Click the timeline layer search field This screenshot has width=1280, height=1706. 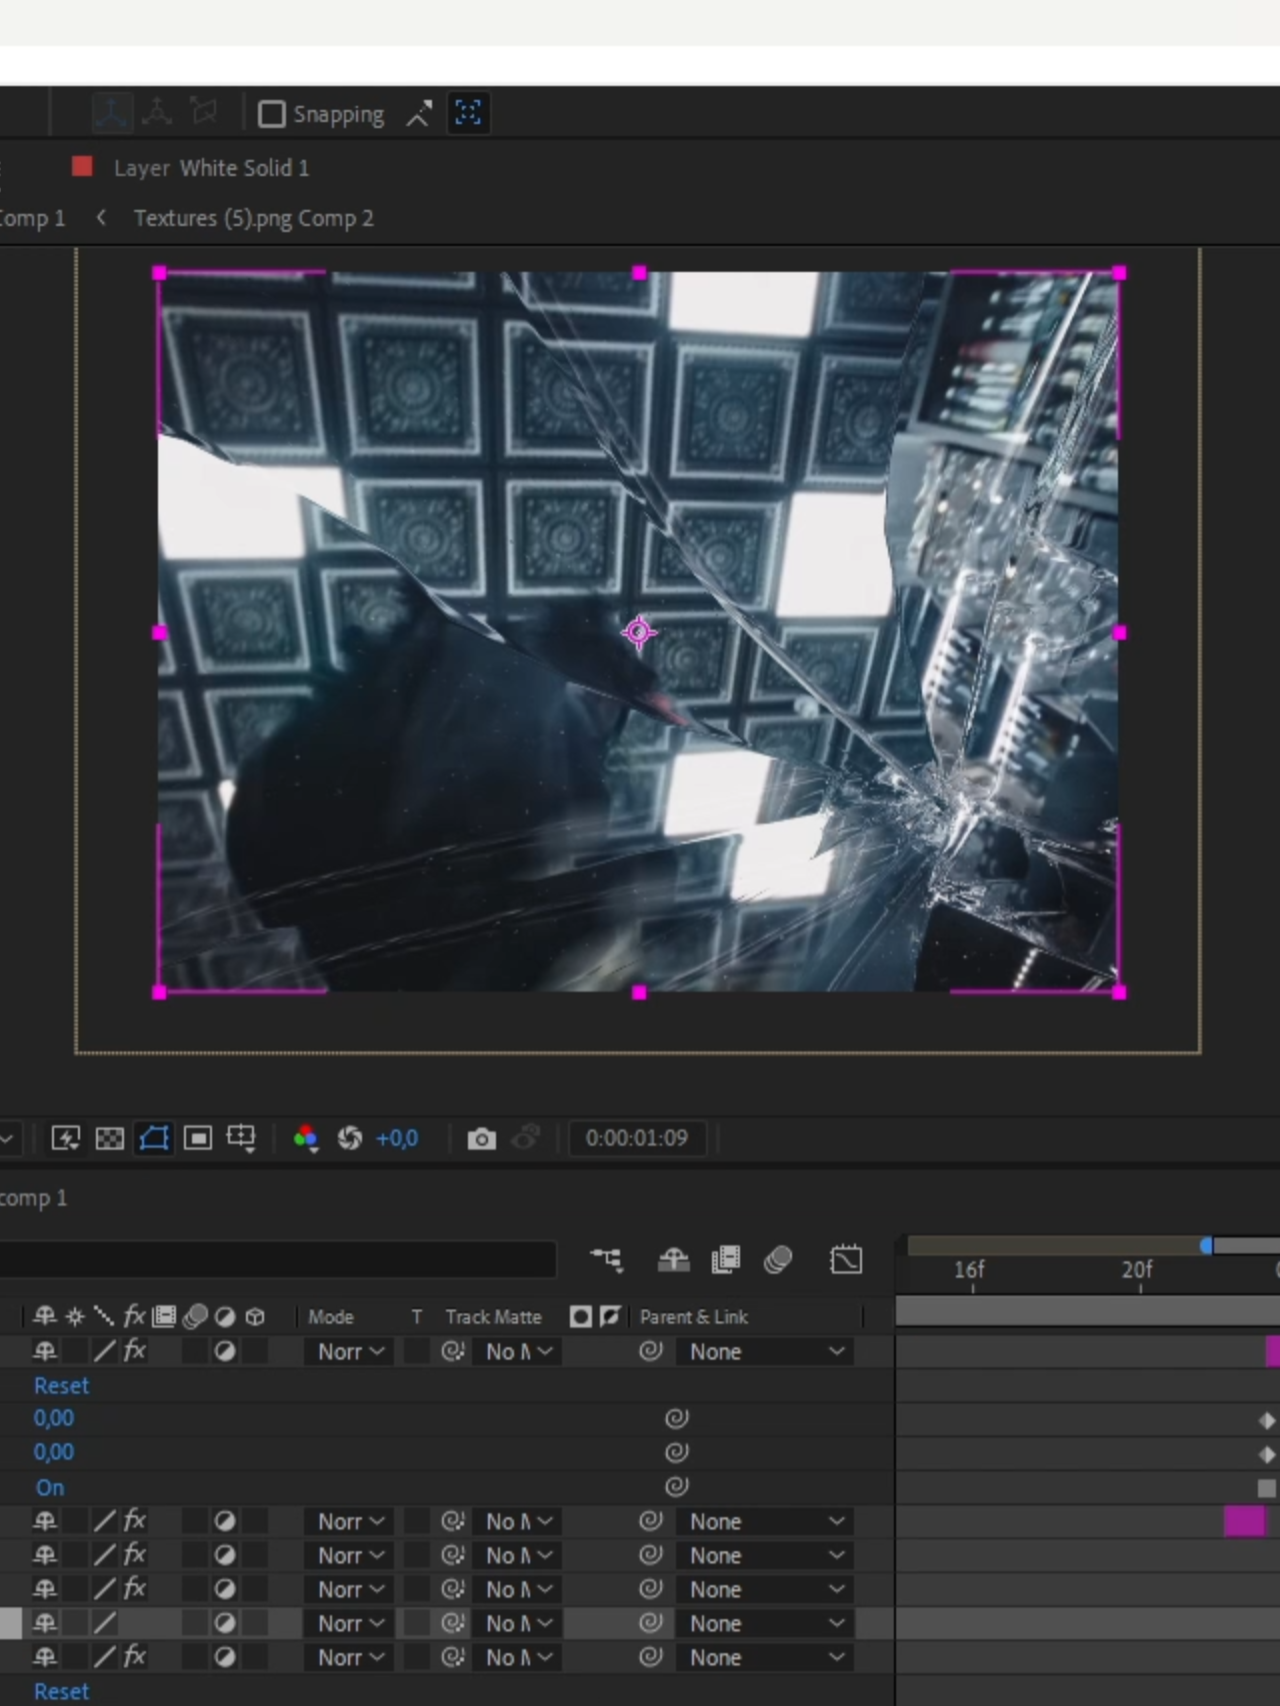[278, 1259]
